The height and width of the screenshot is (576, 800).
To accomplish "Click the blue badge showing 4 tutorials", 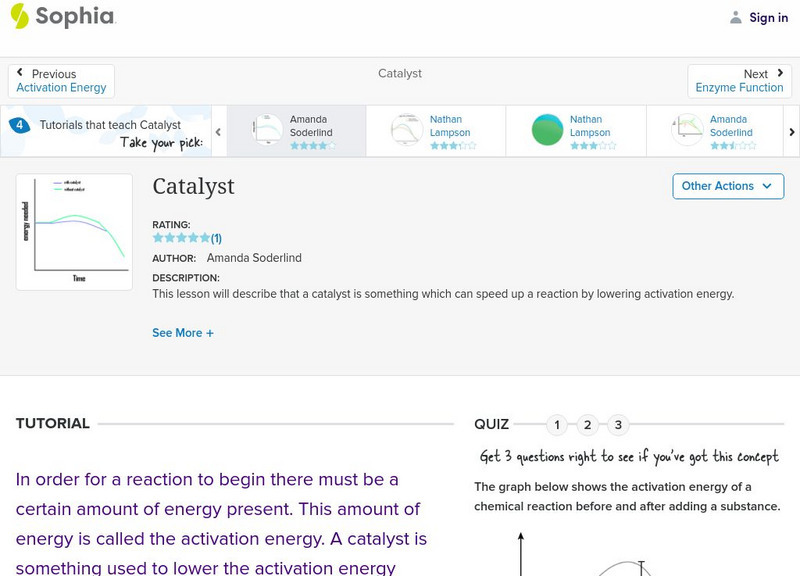I will [x=19, y=125].
